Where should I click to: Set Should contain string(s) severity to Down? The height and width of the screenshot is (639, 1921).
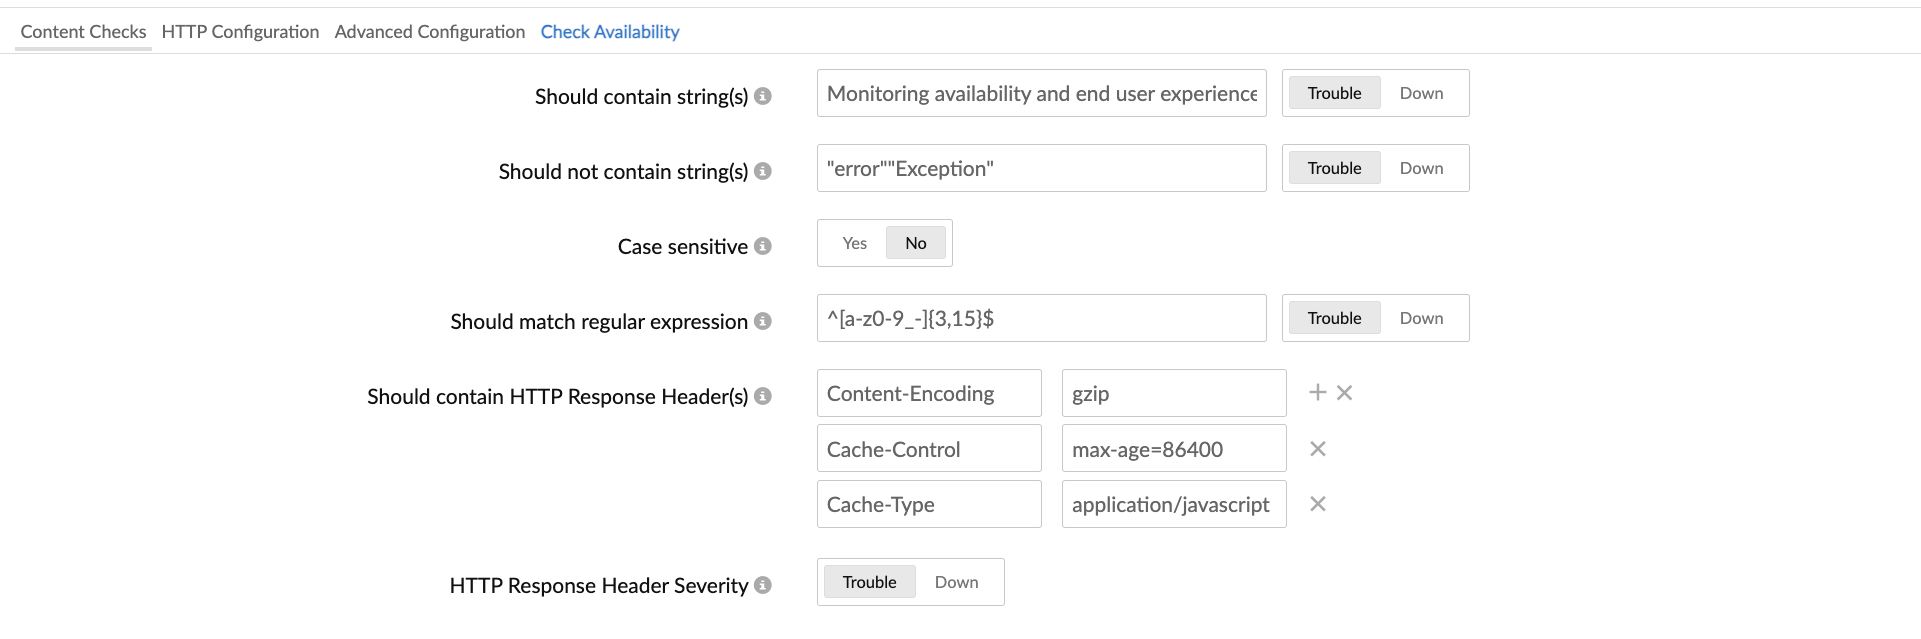point(1420,93)
